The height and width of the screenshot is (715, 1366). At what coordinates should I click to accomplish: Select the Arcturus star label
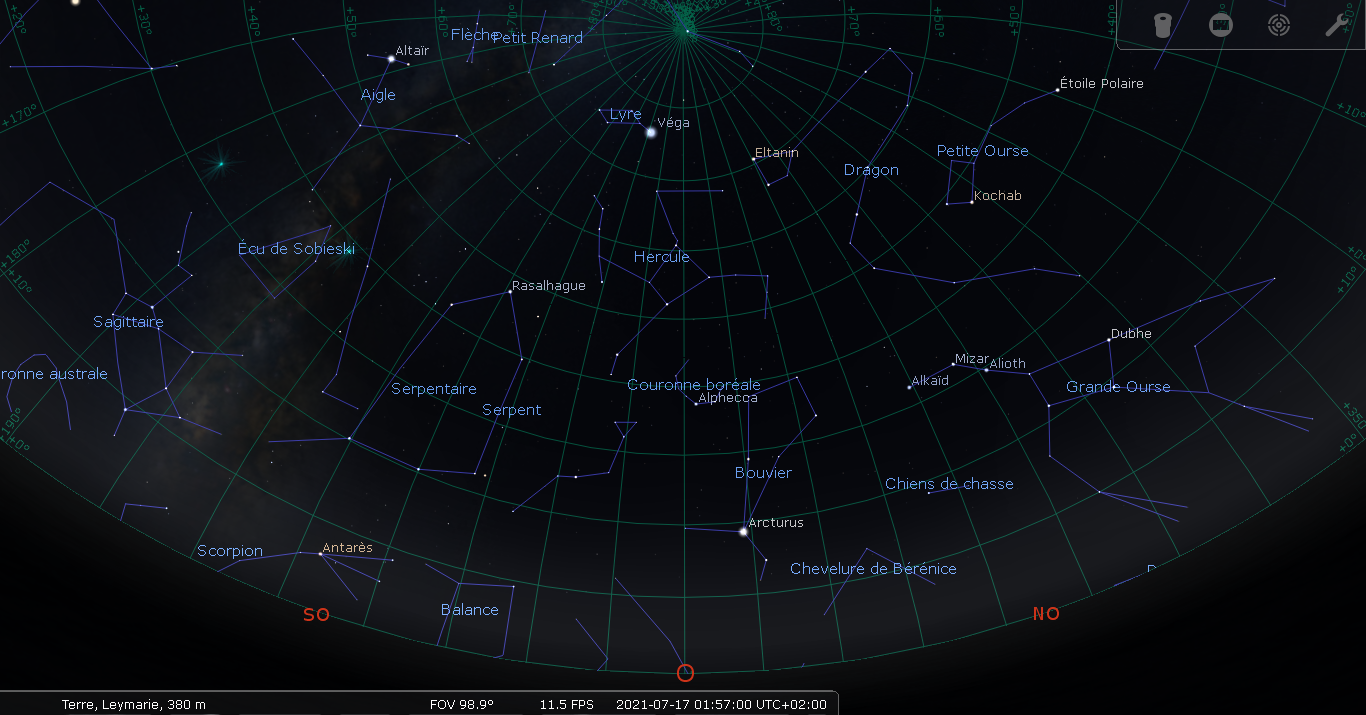776,523
